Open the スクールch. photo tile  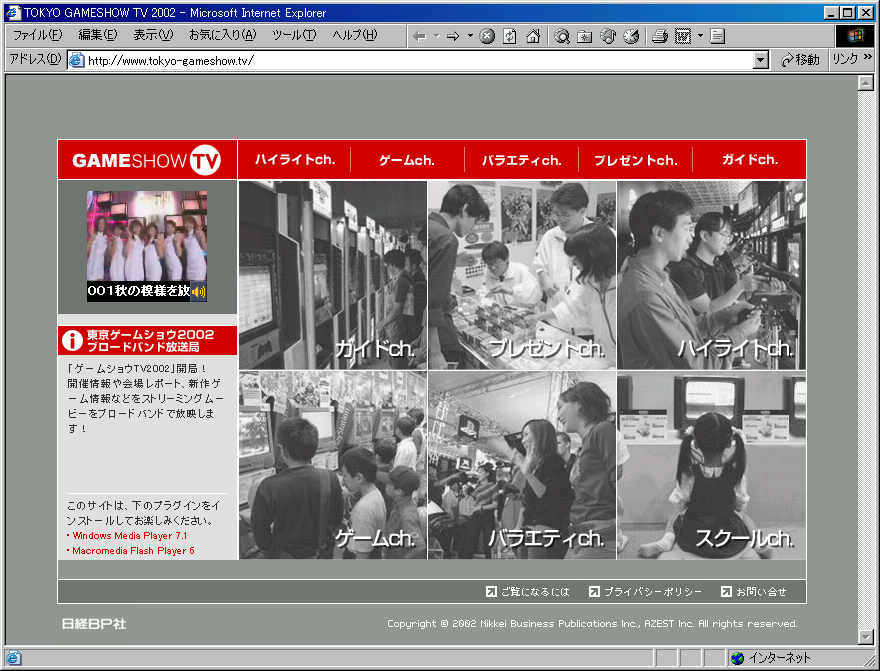coord(711,465)
